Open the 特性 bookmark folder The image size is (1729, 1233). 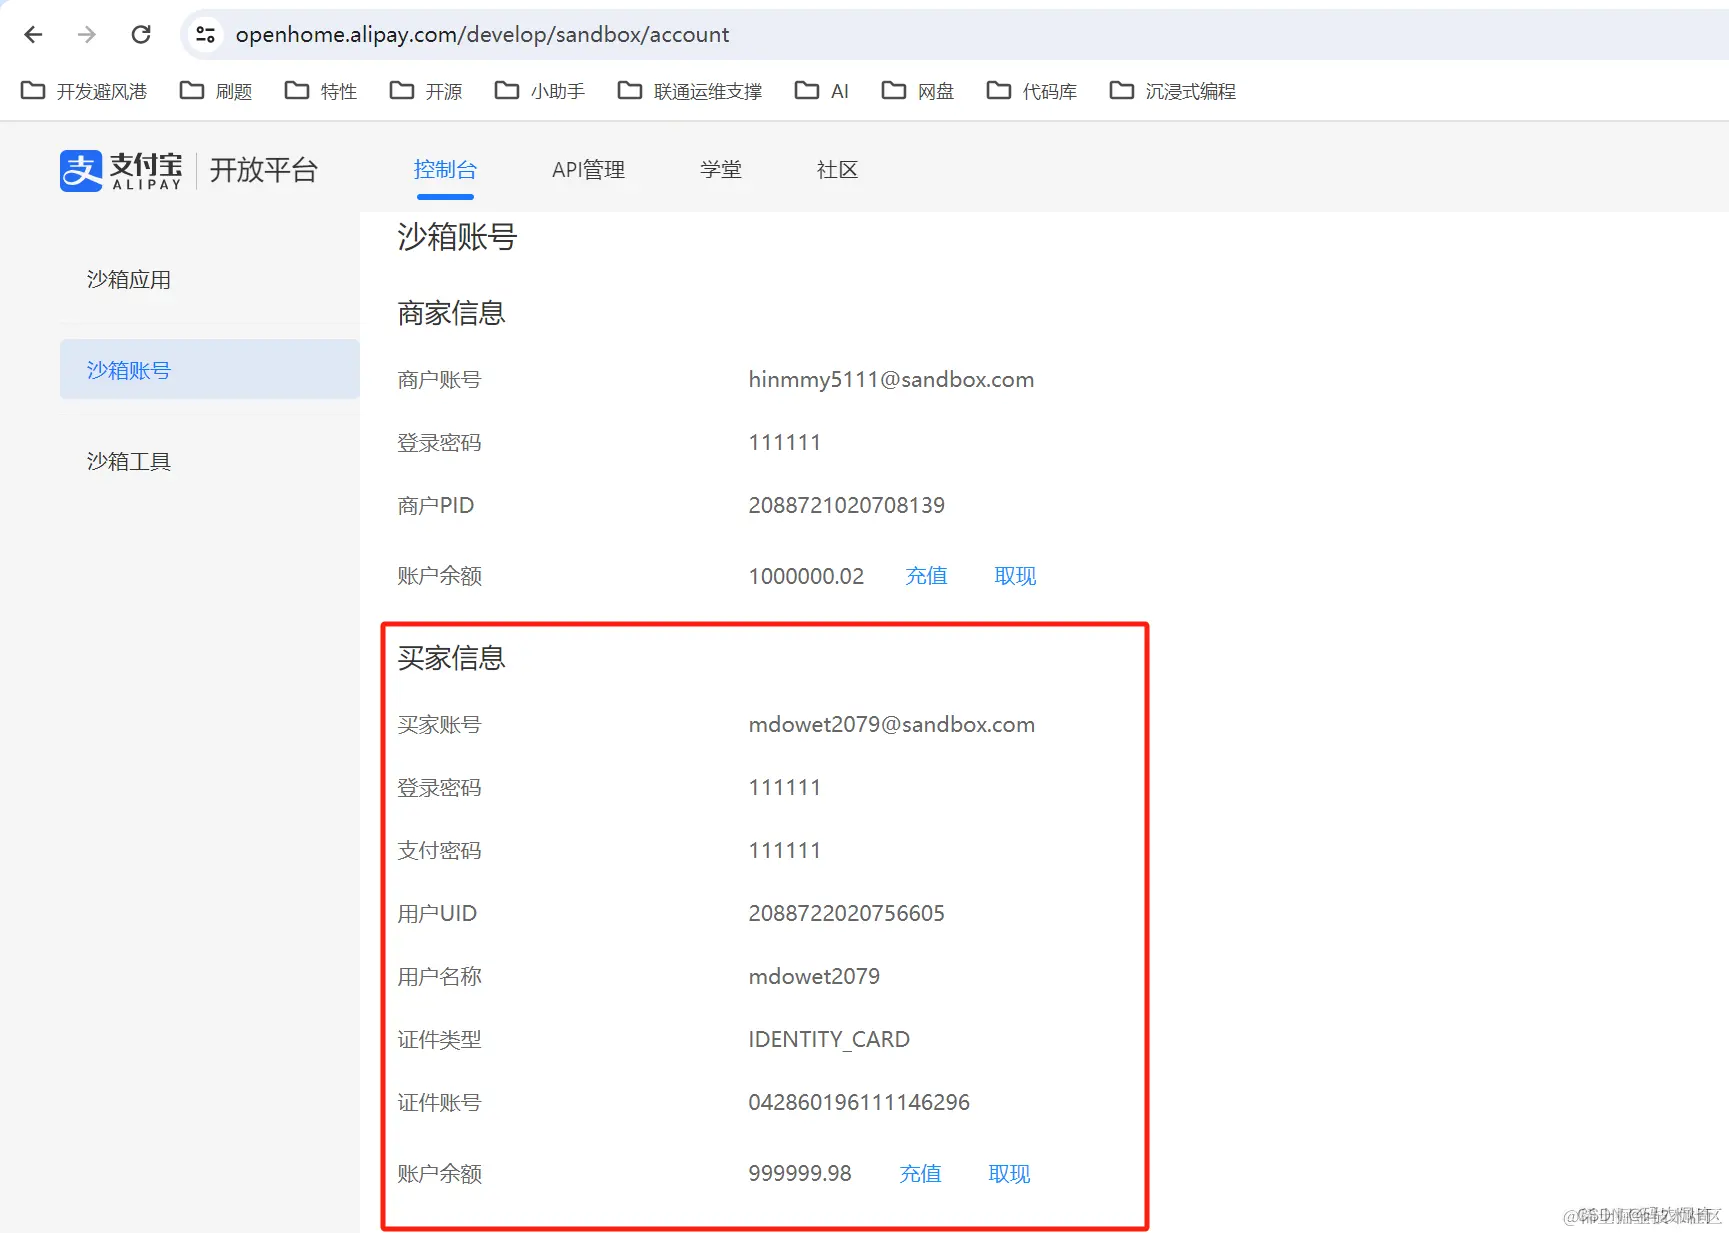pos(321,91)
